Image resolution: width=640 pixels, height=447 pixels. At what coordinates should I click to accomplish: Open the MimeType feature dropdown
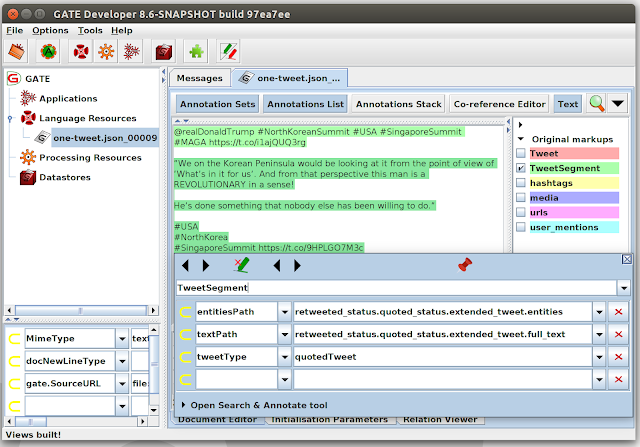click(x=122, y=338)
